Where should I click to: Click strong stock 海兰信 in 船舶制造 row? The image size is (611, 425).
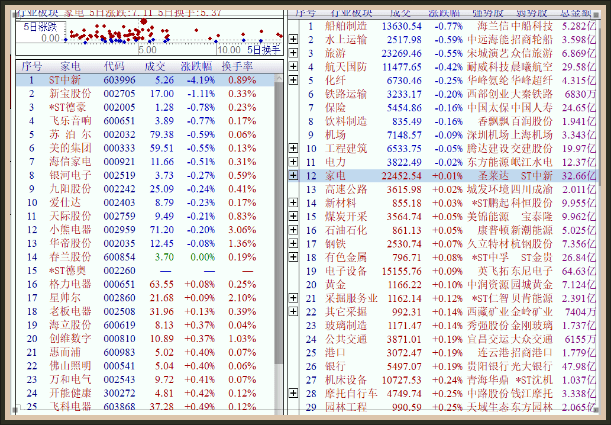[x=493, y=26]
